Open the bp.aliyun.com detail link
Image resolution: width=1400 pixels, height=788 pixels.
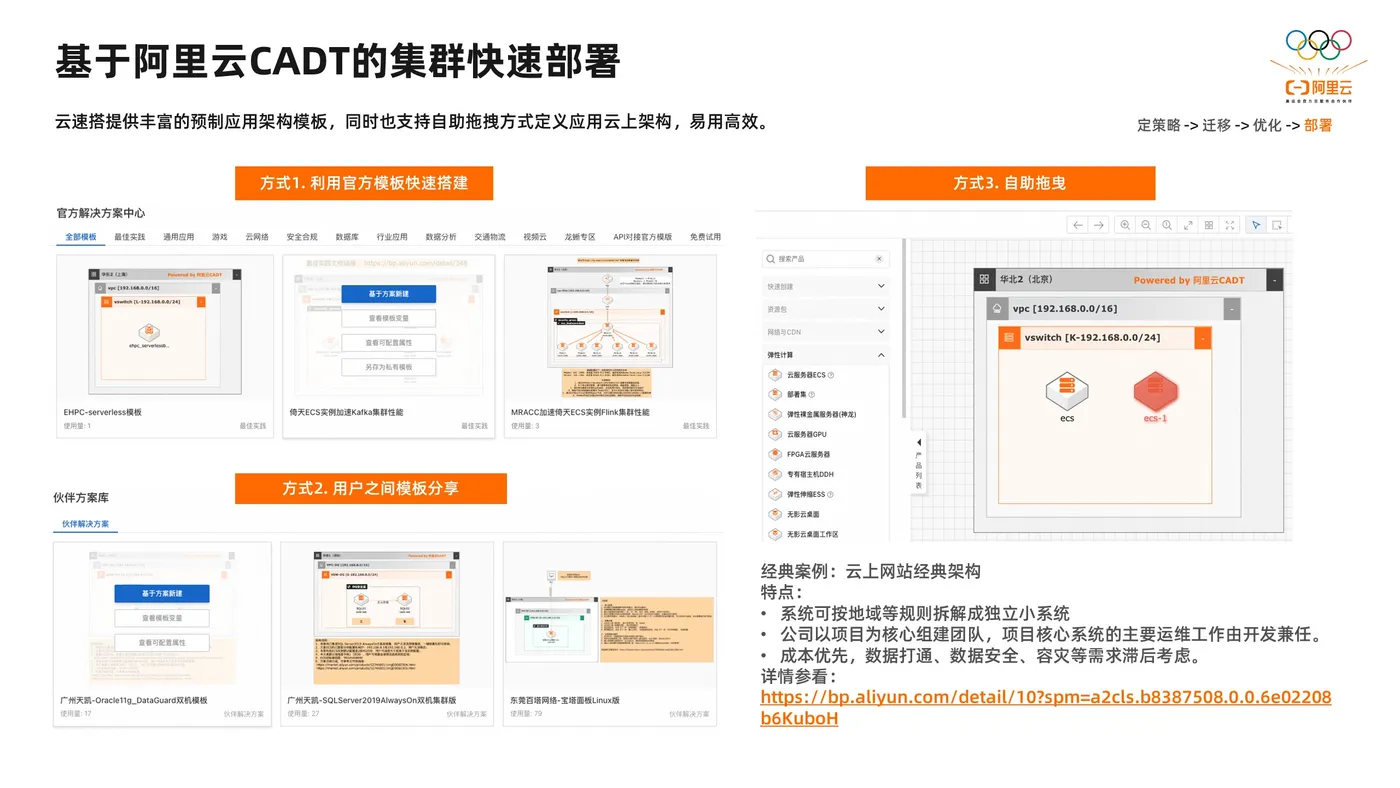click(x=1046, y=708)
